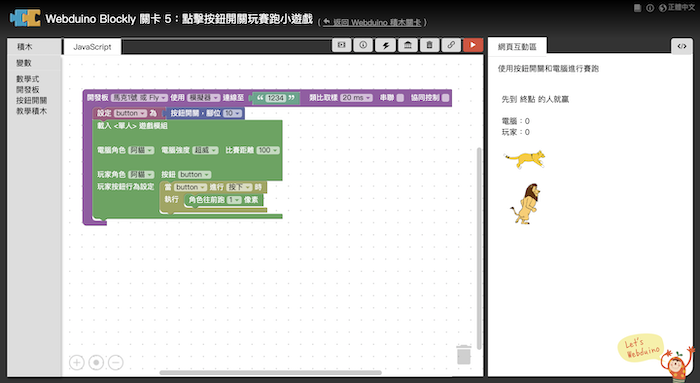Click the 使用按鈕開關和電腦進行賽跑 description
This screenshot has width=700, height=383.
[x=548, y=69]
